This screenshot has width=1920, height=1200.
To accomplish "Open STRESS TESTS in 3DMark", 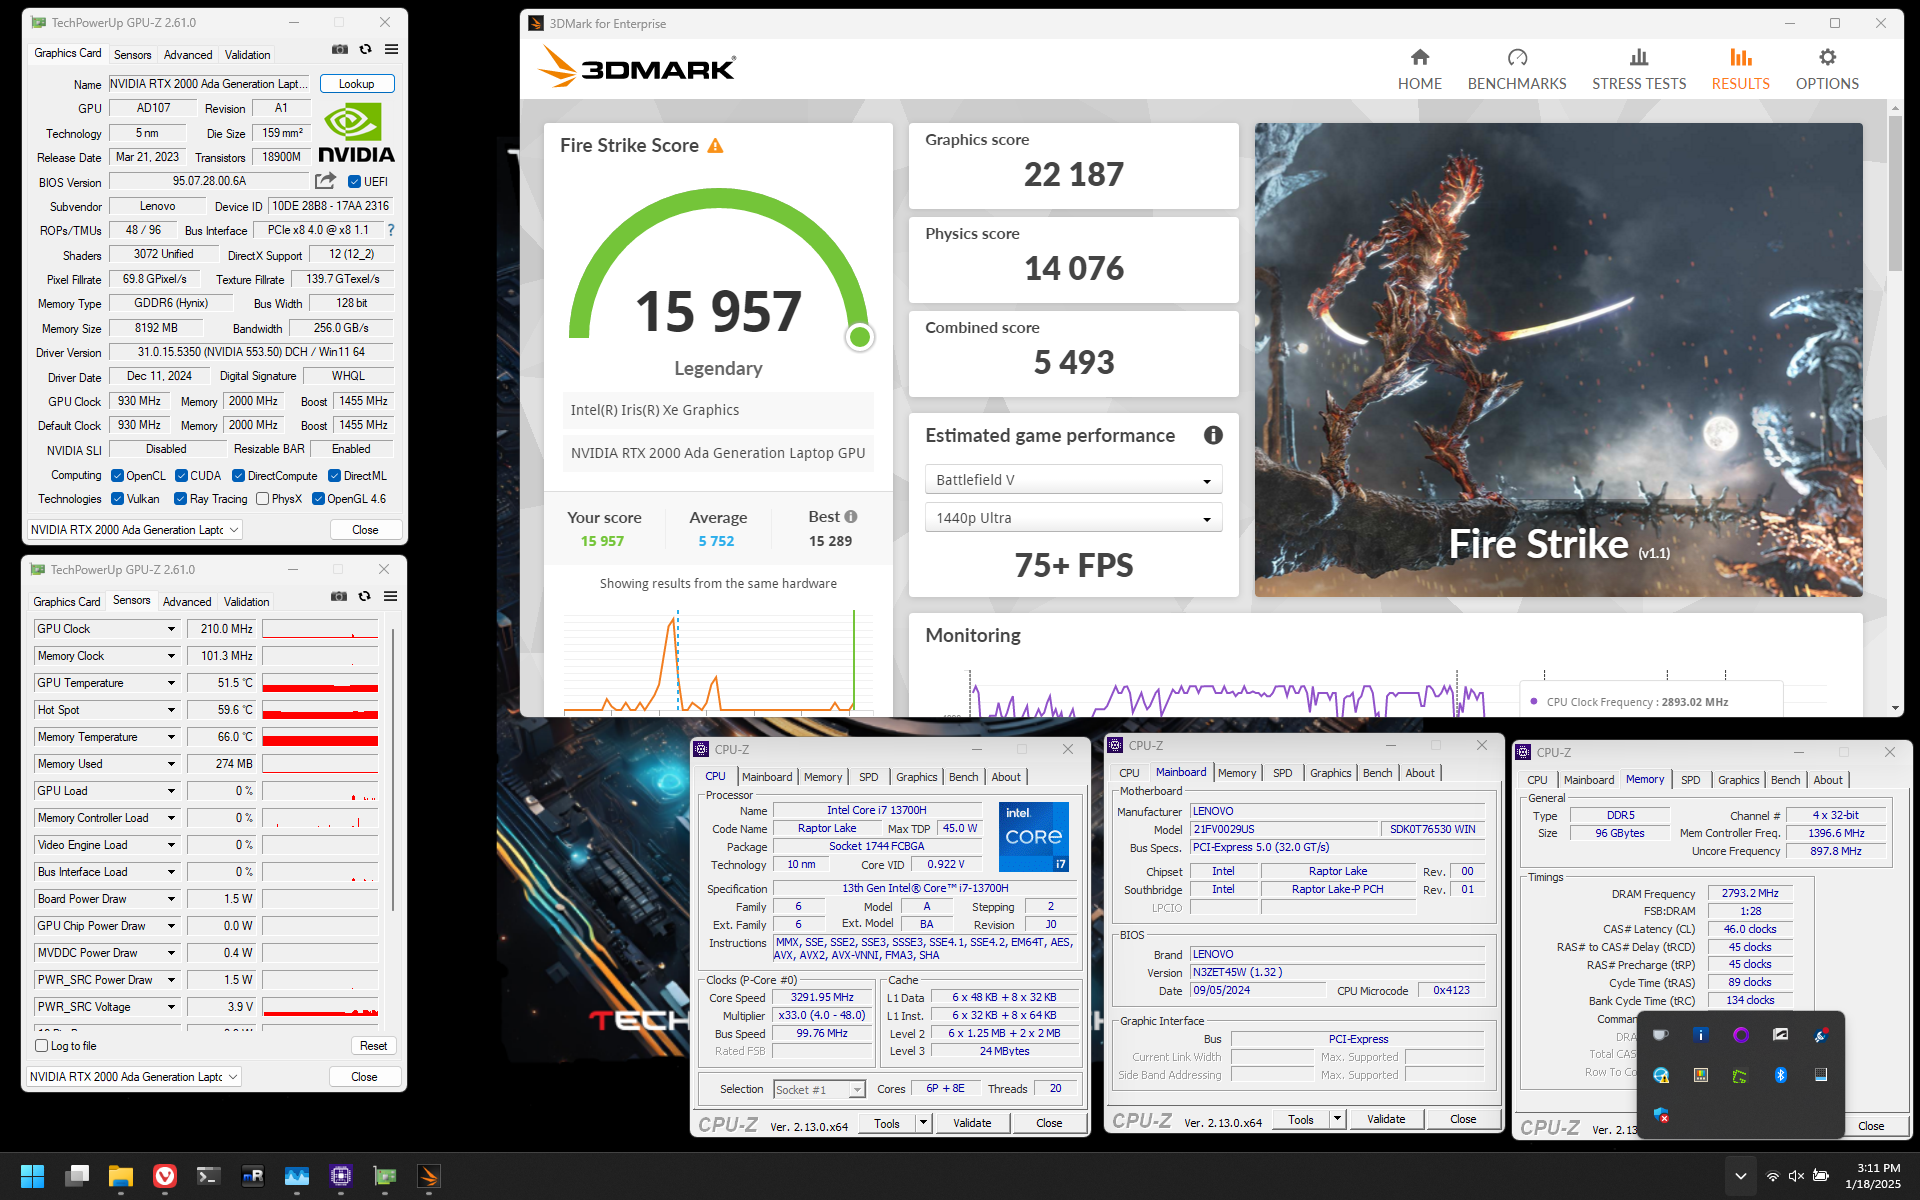I will [1638, 70].
